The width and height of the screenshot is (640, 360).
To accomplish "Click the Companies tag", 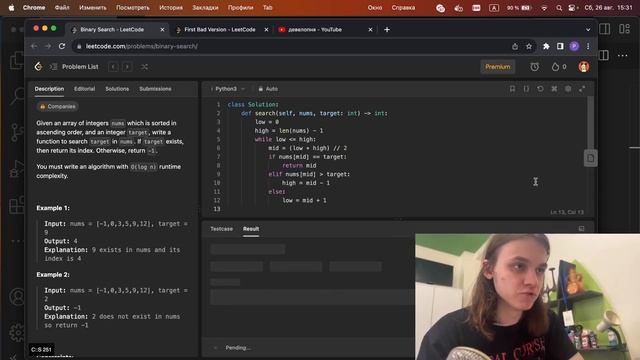I will click(58, 107).
